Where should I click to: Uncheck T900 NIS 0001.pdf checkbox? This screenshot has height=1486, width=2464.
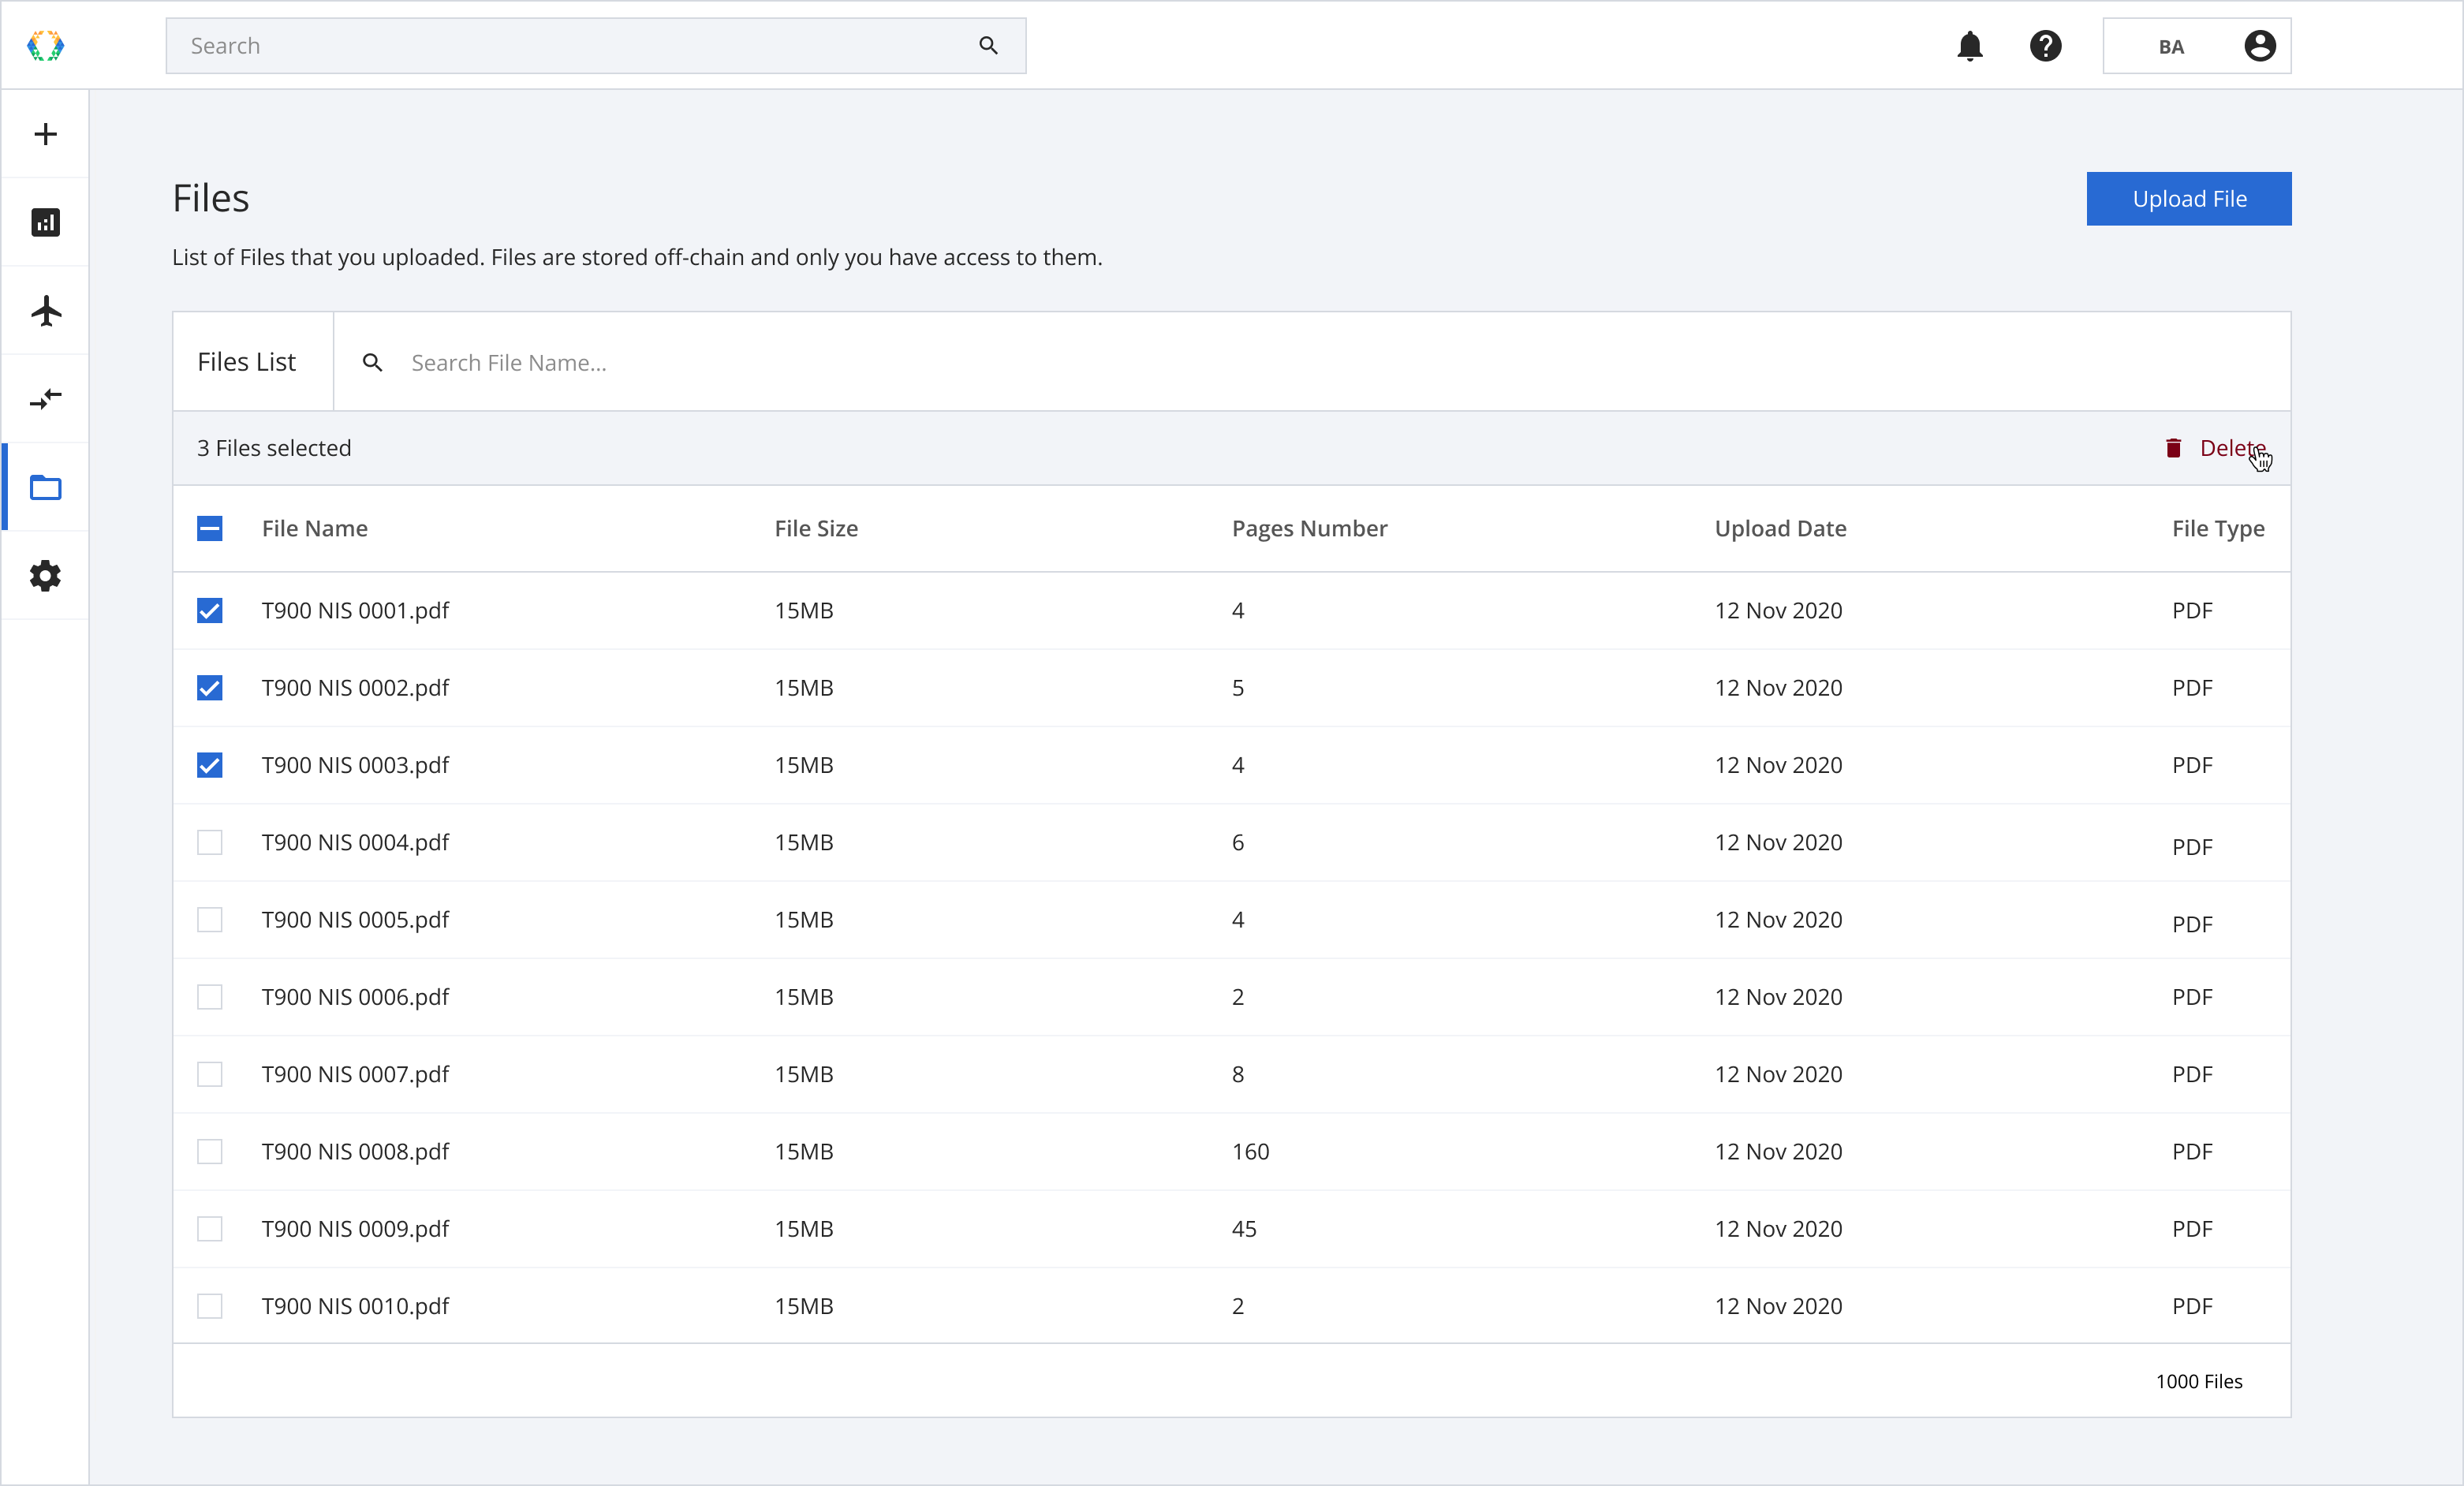pos(210,610)
